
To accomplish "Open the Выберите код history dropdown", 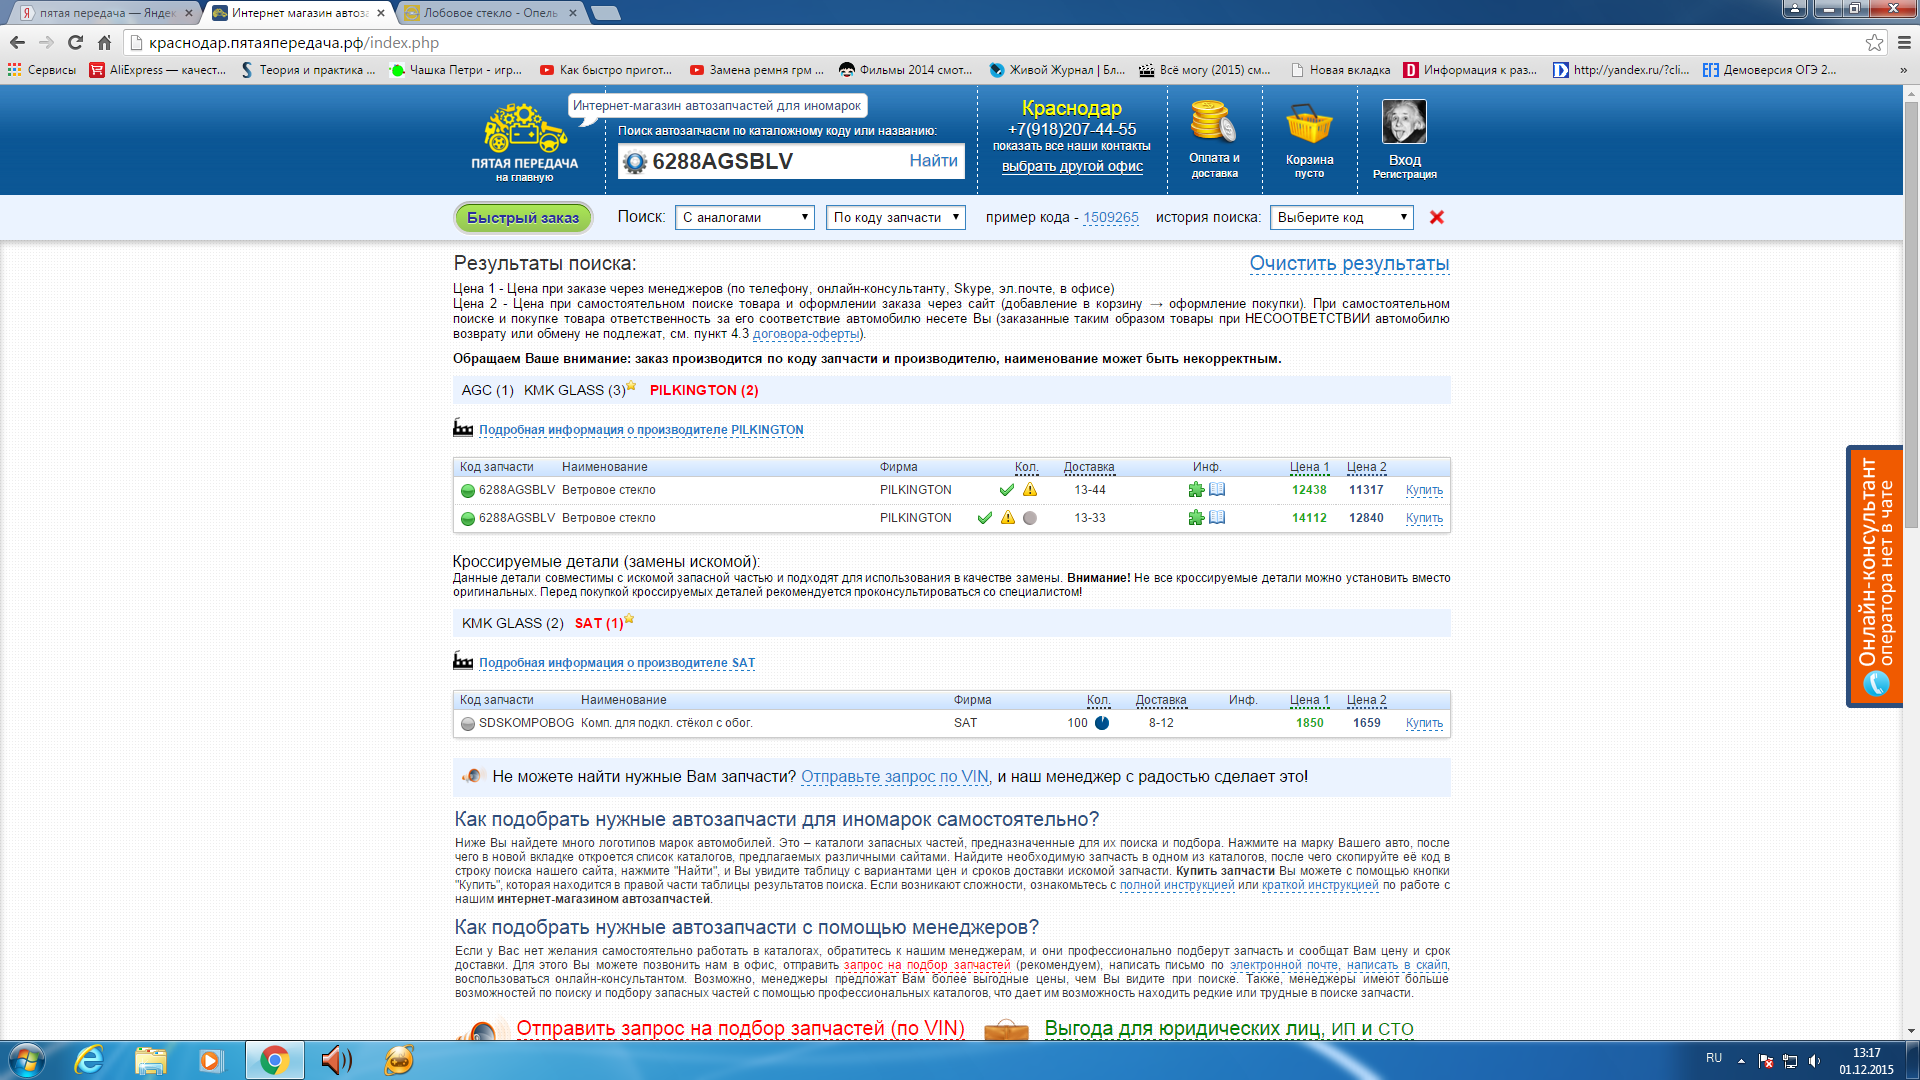I will [1341, 217].
